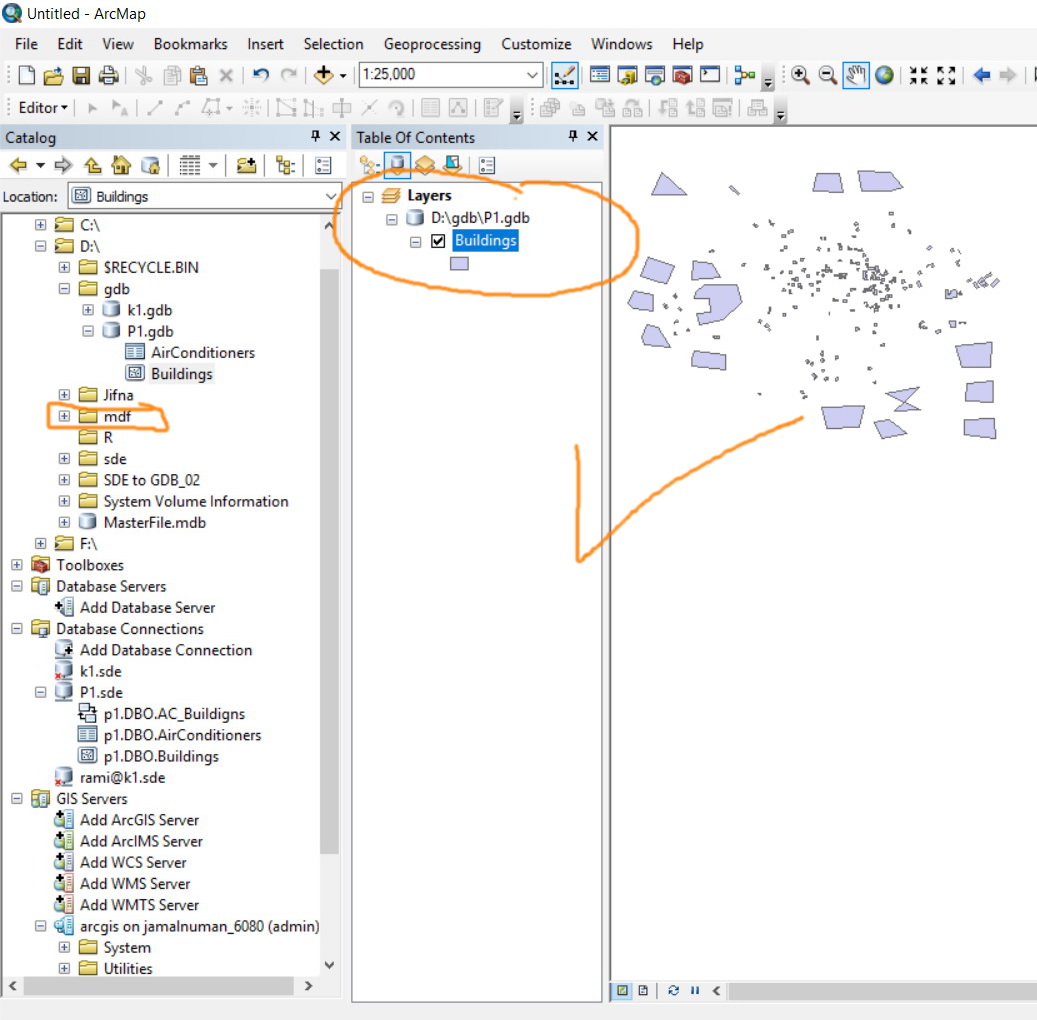
Task: Pause map drawing
Action: [x=694, y=990]
